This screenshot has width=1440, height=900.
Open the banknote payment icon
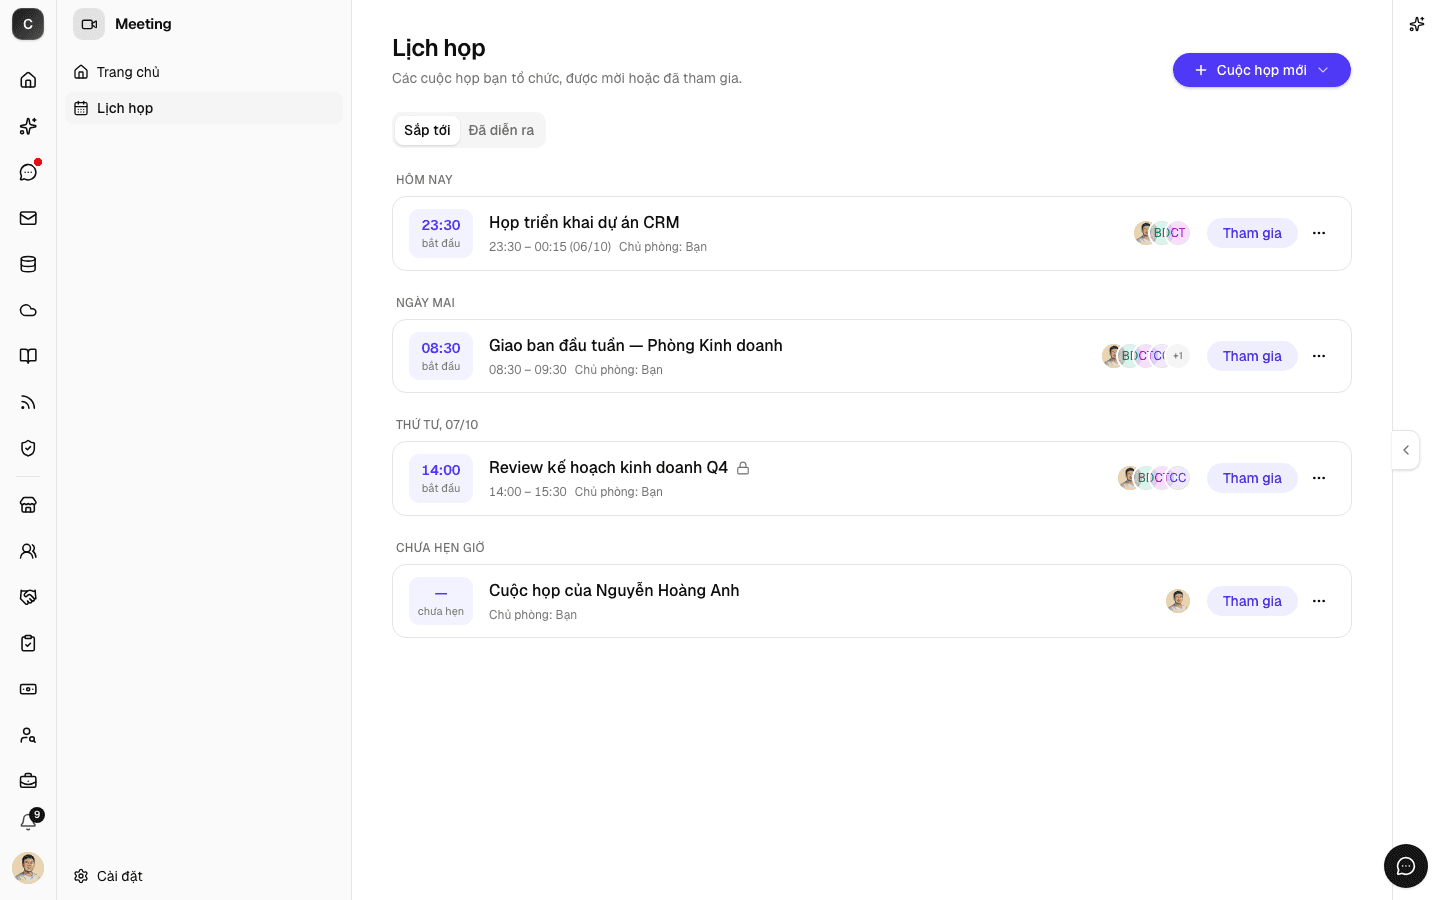coord(28,689)
